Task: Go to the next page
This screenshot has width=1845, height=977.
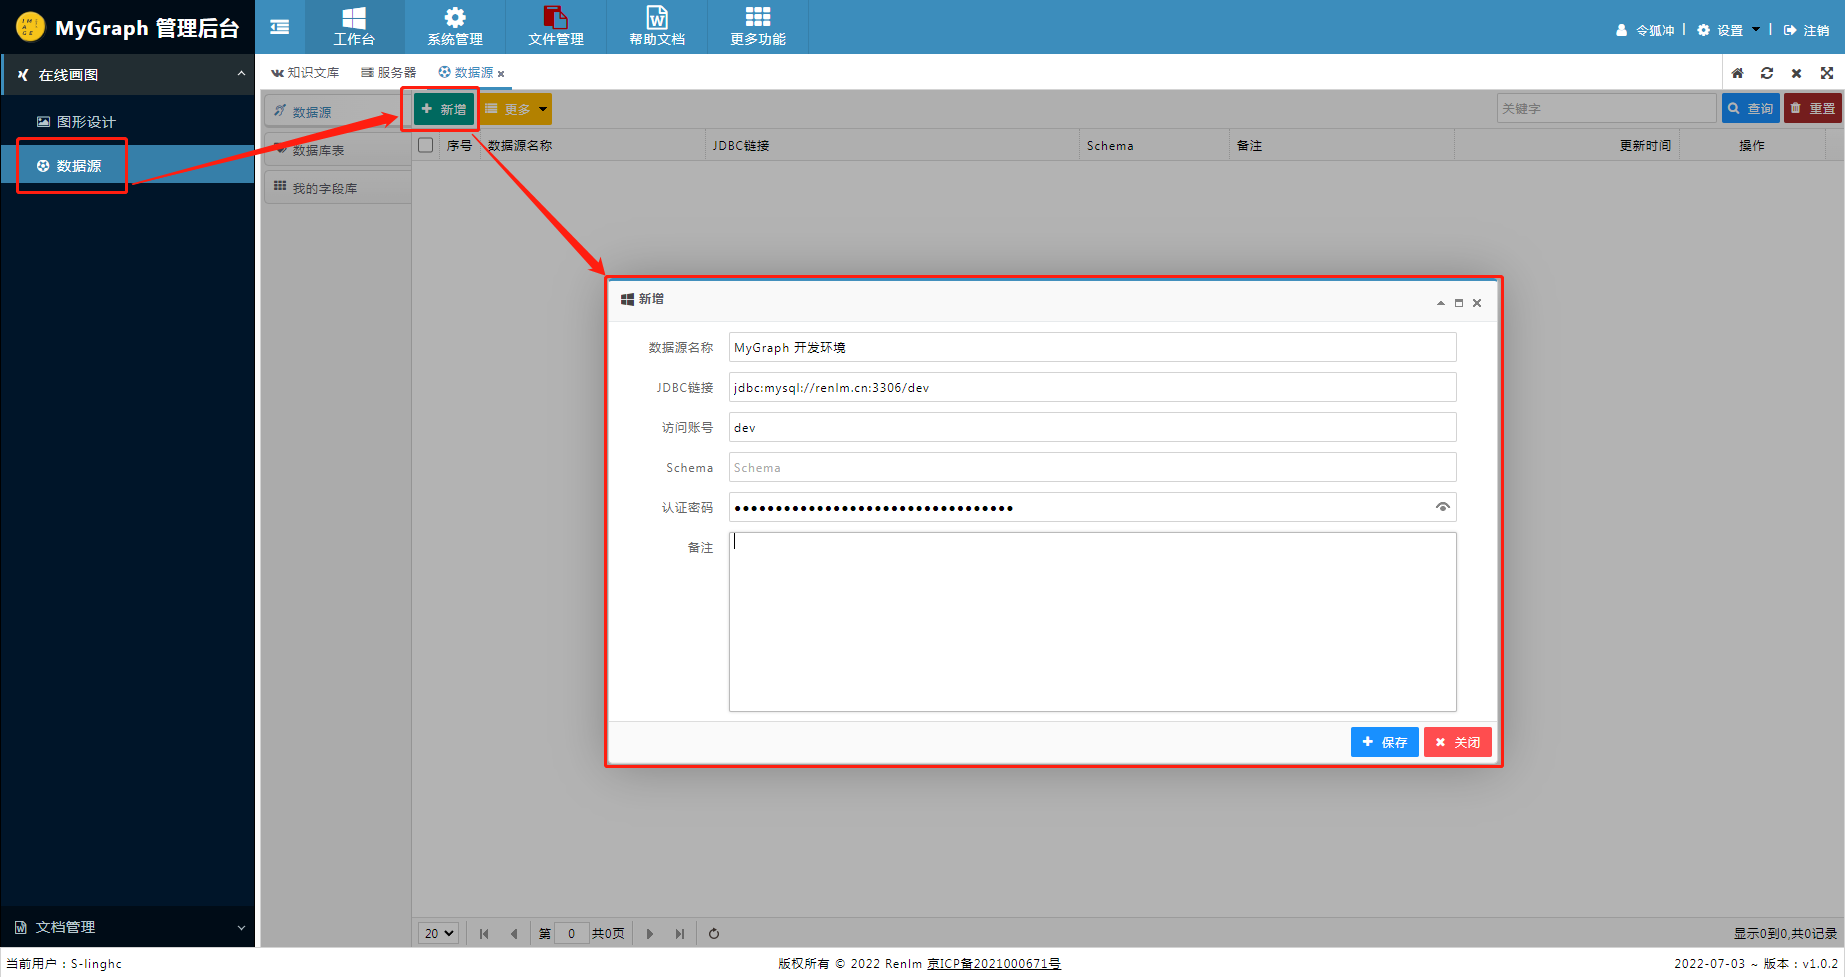Action: click(x=650, y=934)
